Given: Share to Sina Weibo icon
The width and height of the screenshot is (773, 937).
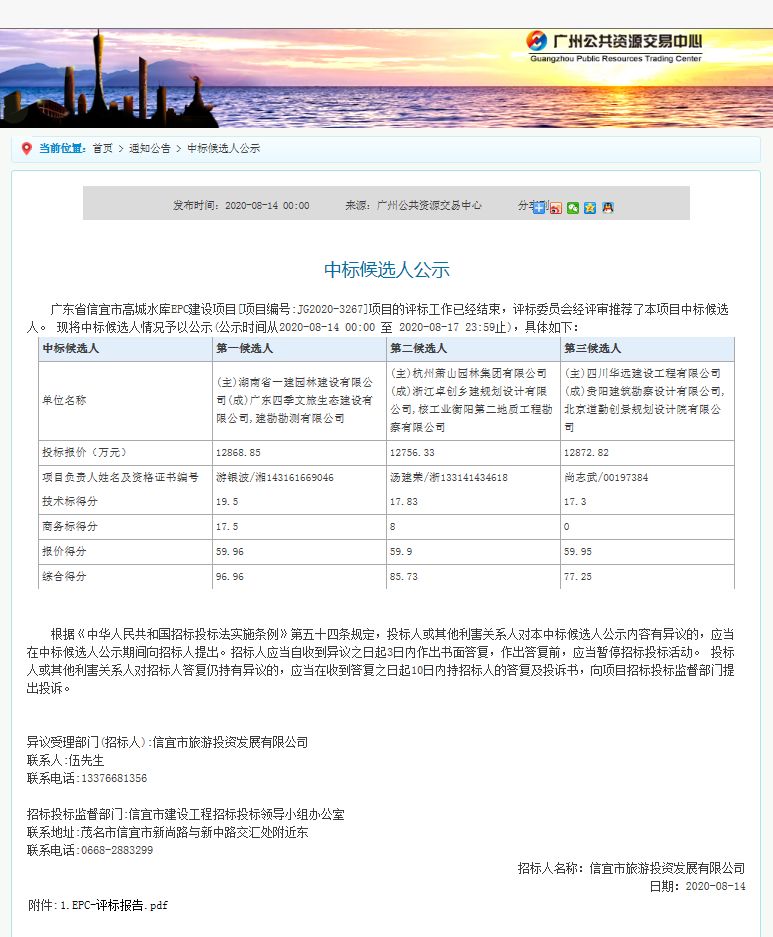Looking at the screenshot, I should pos(556,207).
